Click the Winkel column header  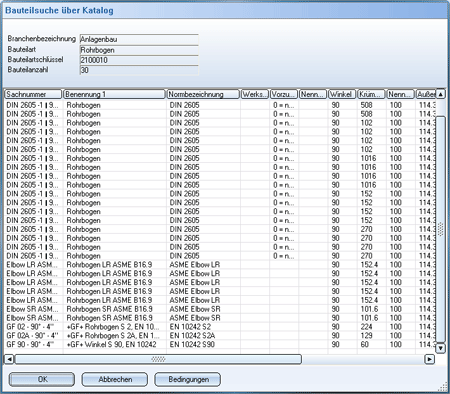click(x=342, y=94)
